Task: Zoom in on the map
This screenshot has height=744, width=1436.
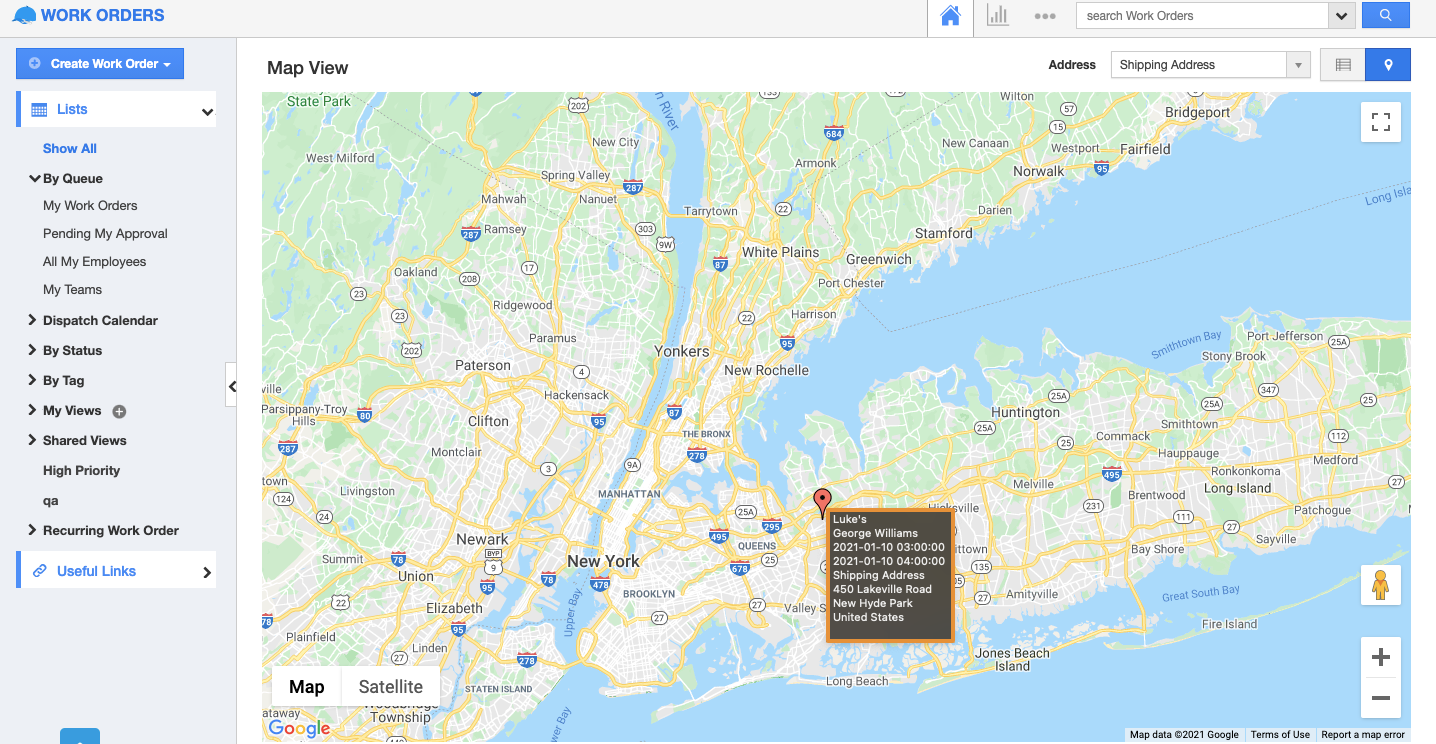Action: pyautogui.click(x=1381, y=657)
